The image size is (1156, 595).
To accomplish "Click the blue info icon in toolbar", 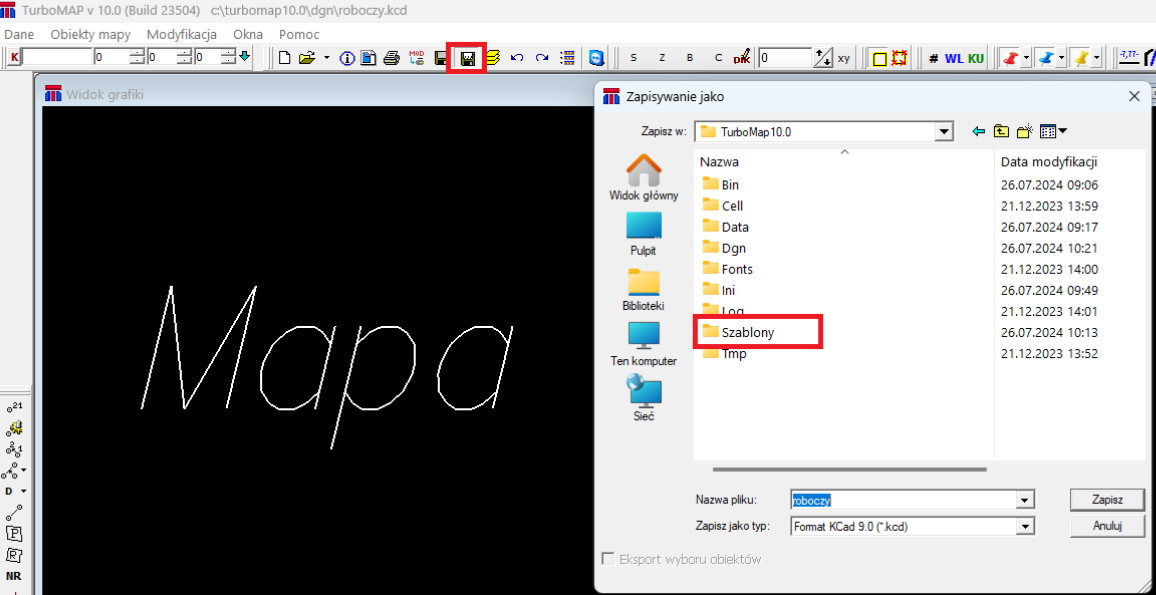I will (x=347, y=58).
